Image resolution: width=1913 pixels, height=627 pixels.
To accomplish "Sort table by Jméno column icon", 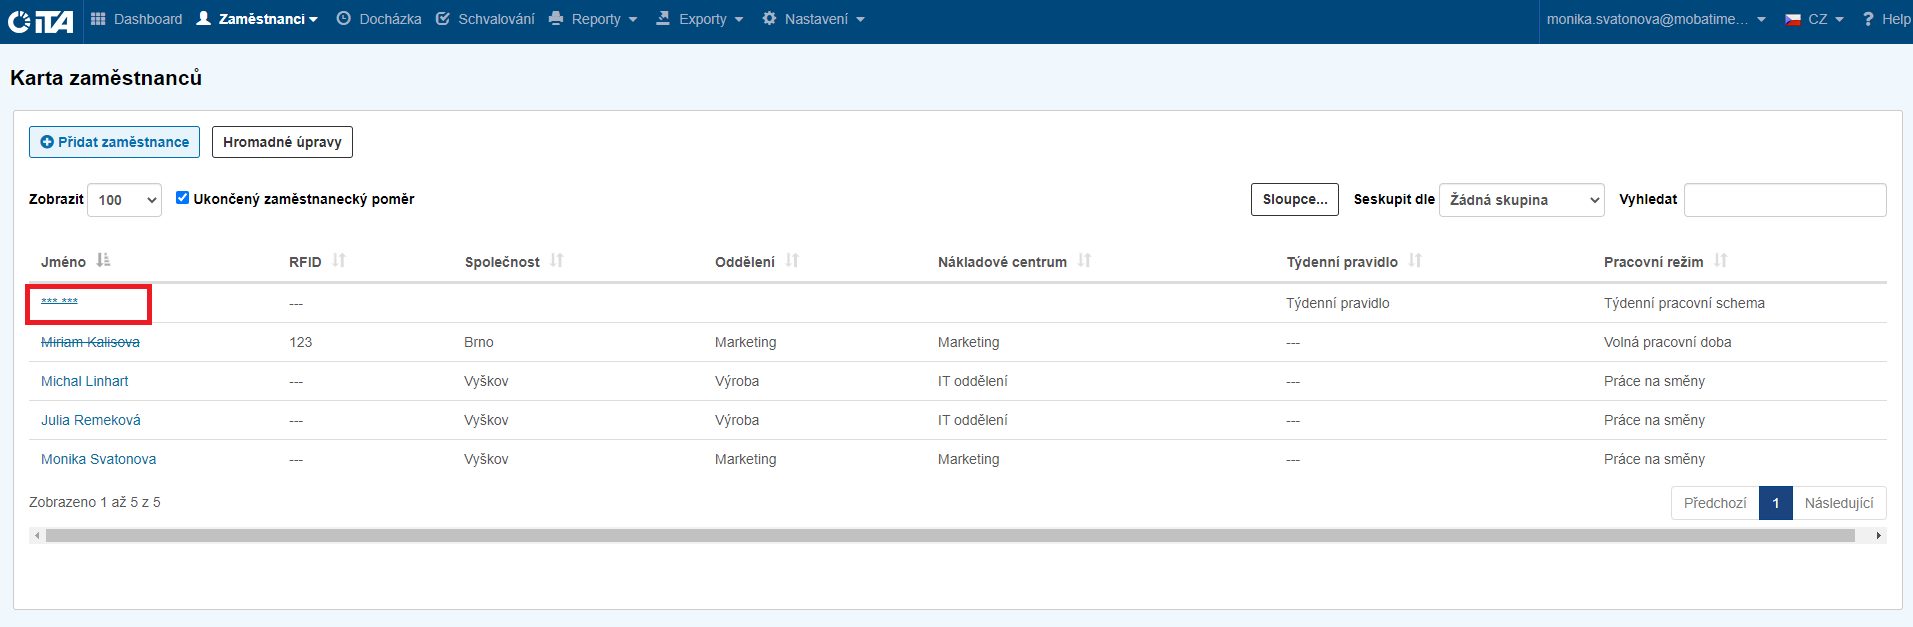I will click(103, 261).
